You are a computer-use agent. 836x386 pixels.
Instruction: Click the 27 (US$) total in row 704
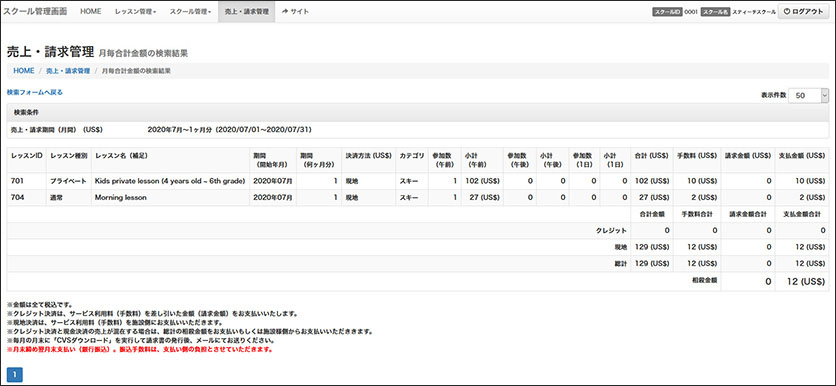point(652,198)
